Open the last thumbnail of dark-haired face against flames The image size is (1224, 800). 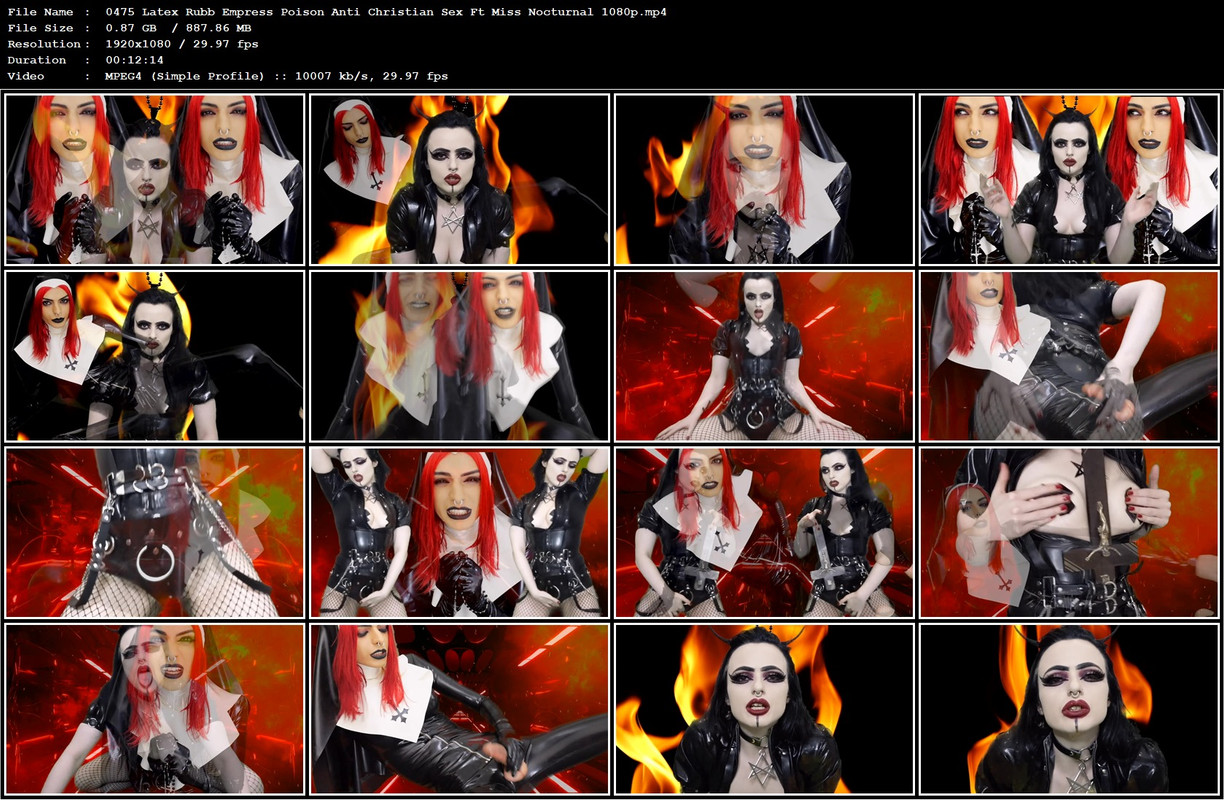[1069, 708]
